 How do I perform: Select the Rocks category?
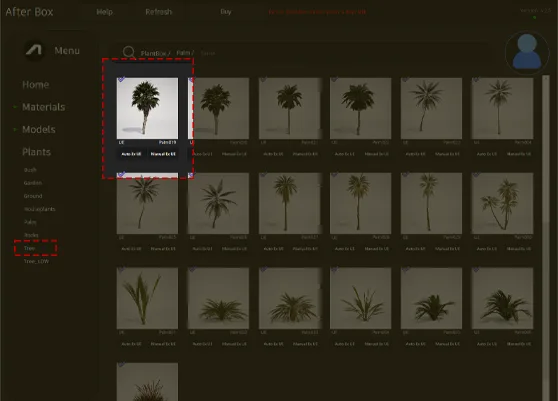point(31,235)
